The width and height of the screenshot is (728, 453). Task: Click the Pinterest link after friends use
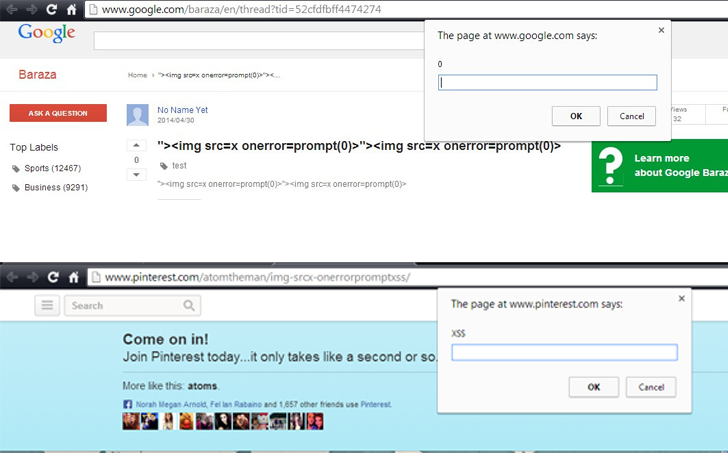[x=376, y=404]
